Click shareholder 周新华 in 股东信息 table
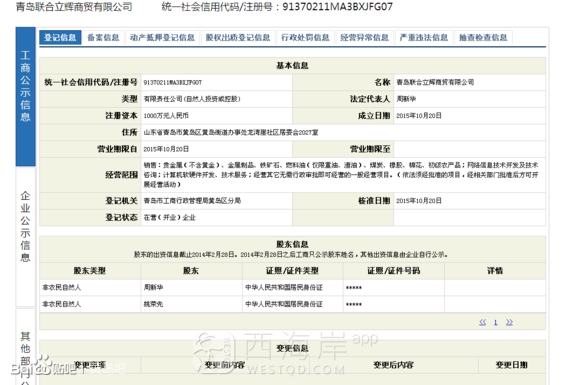The height and width of the screenshot is (385, 580). (153, 287)
